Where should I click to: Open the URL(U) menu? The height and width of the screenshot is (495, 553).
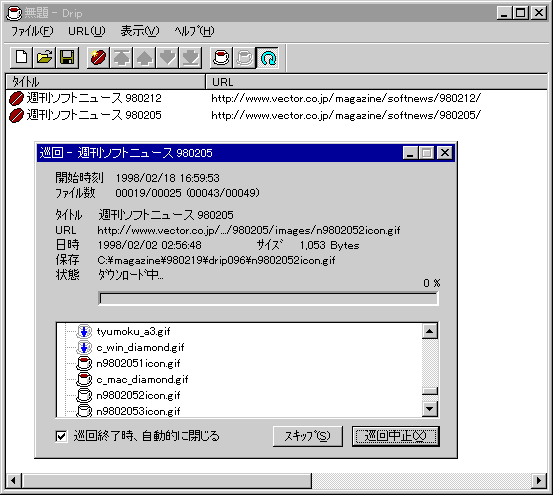pos(87,31)
